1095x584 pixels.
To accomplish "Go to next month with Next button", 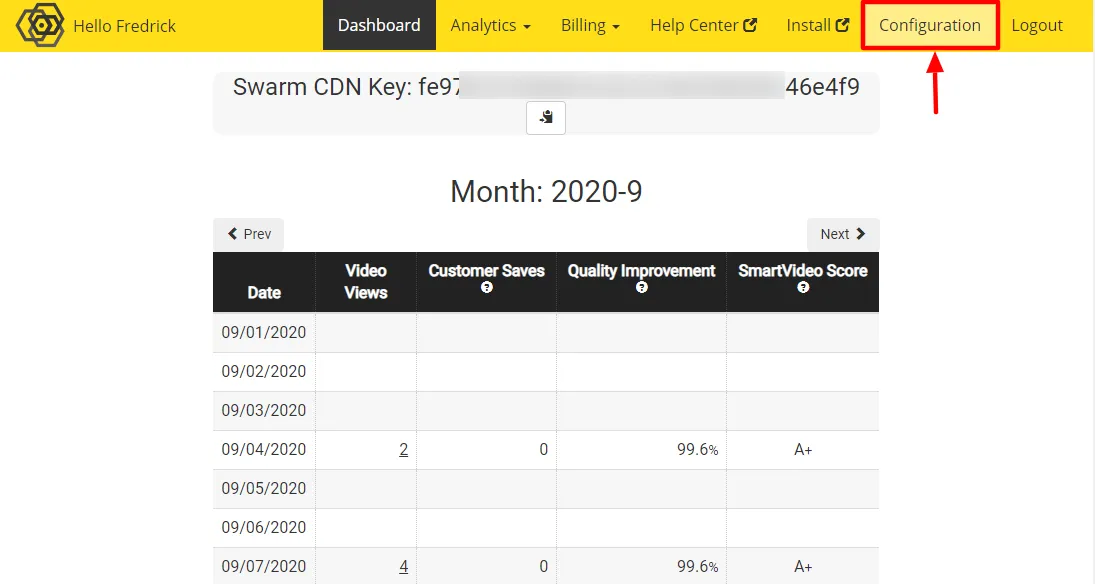I will coord(843,234).
